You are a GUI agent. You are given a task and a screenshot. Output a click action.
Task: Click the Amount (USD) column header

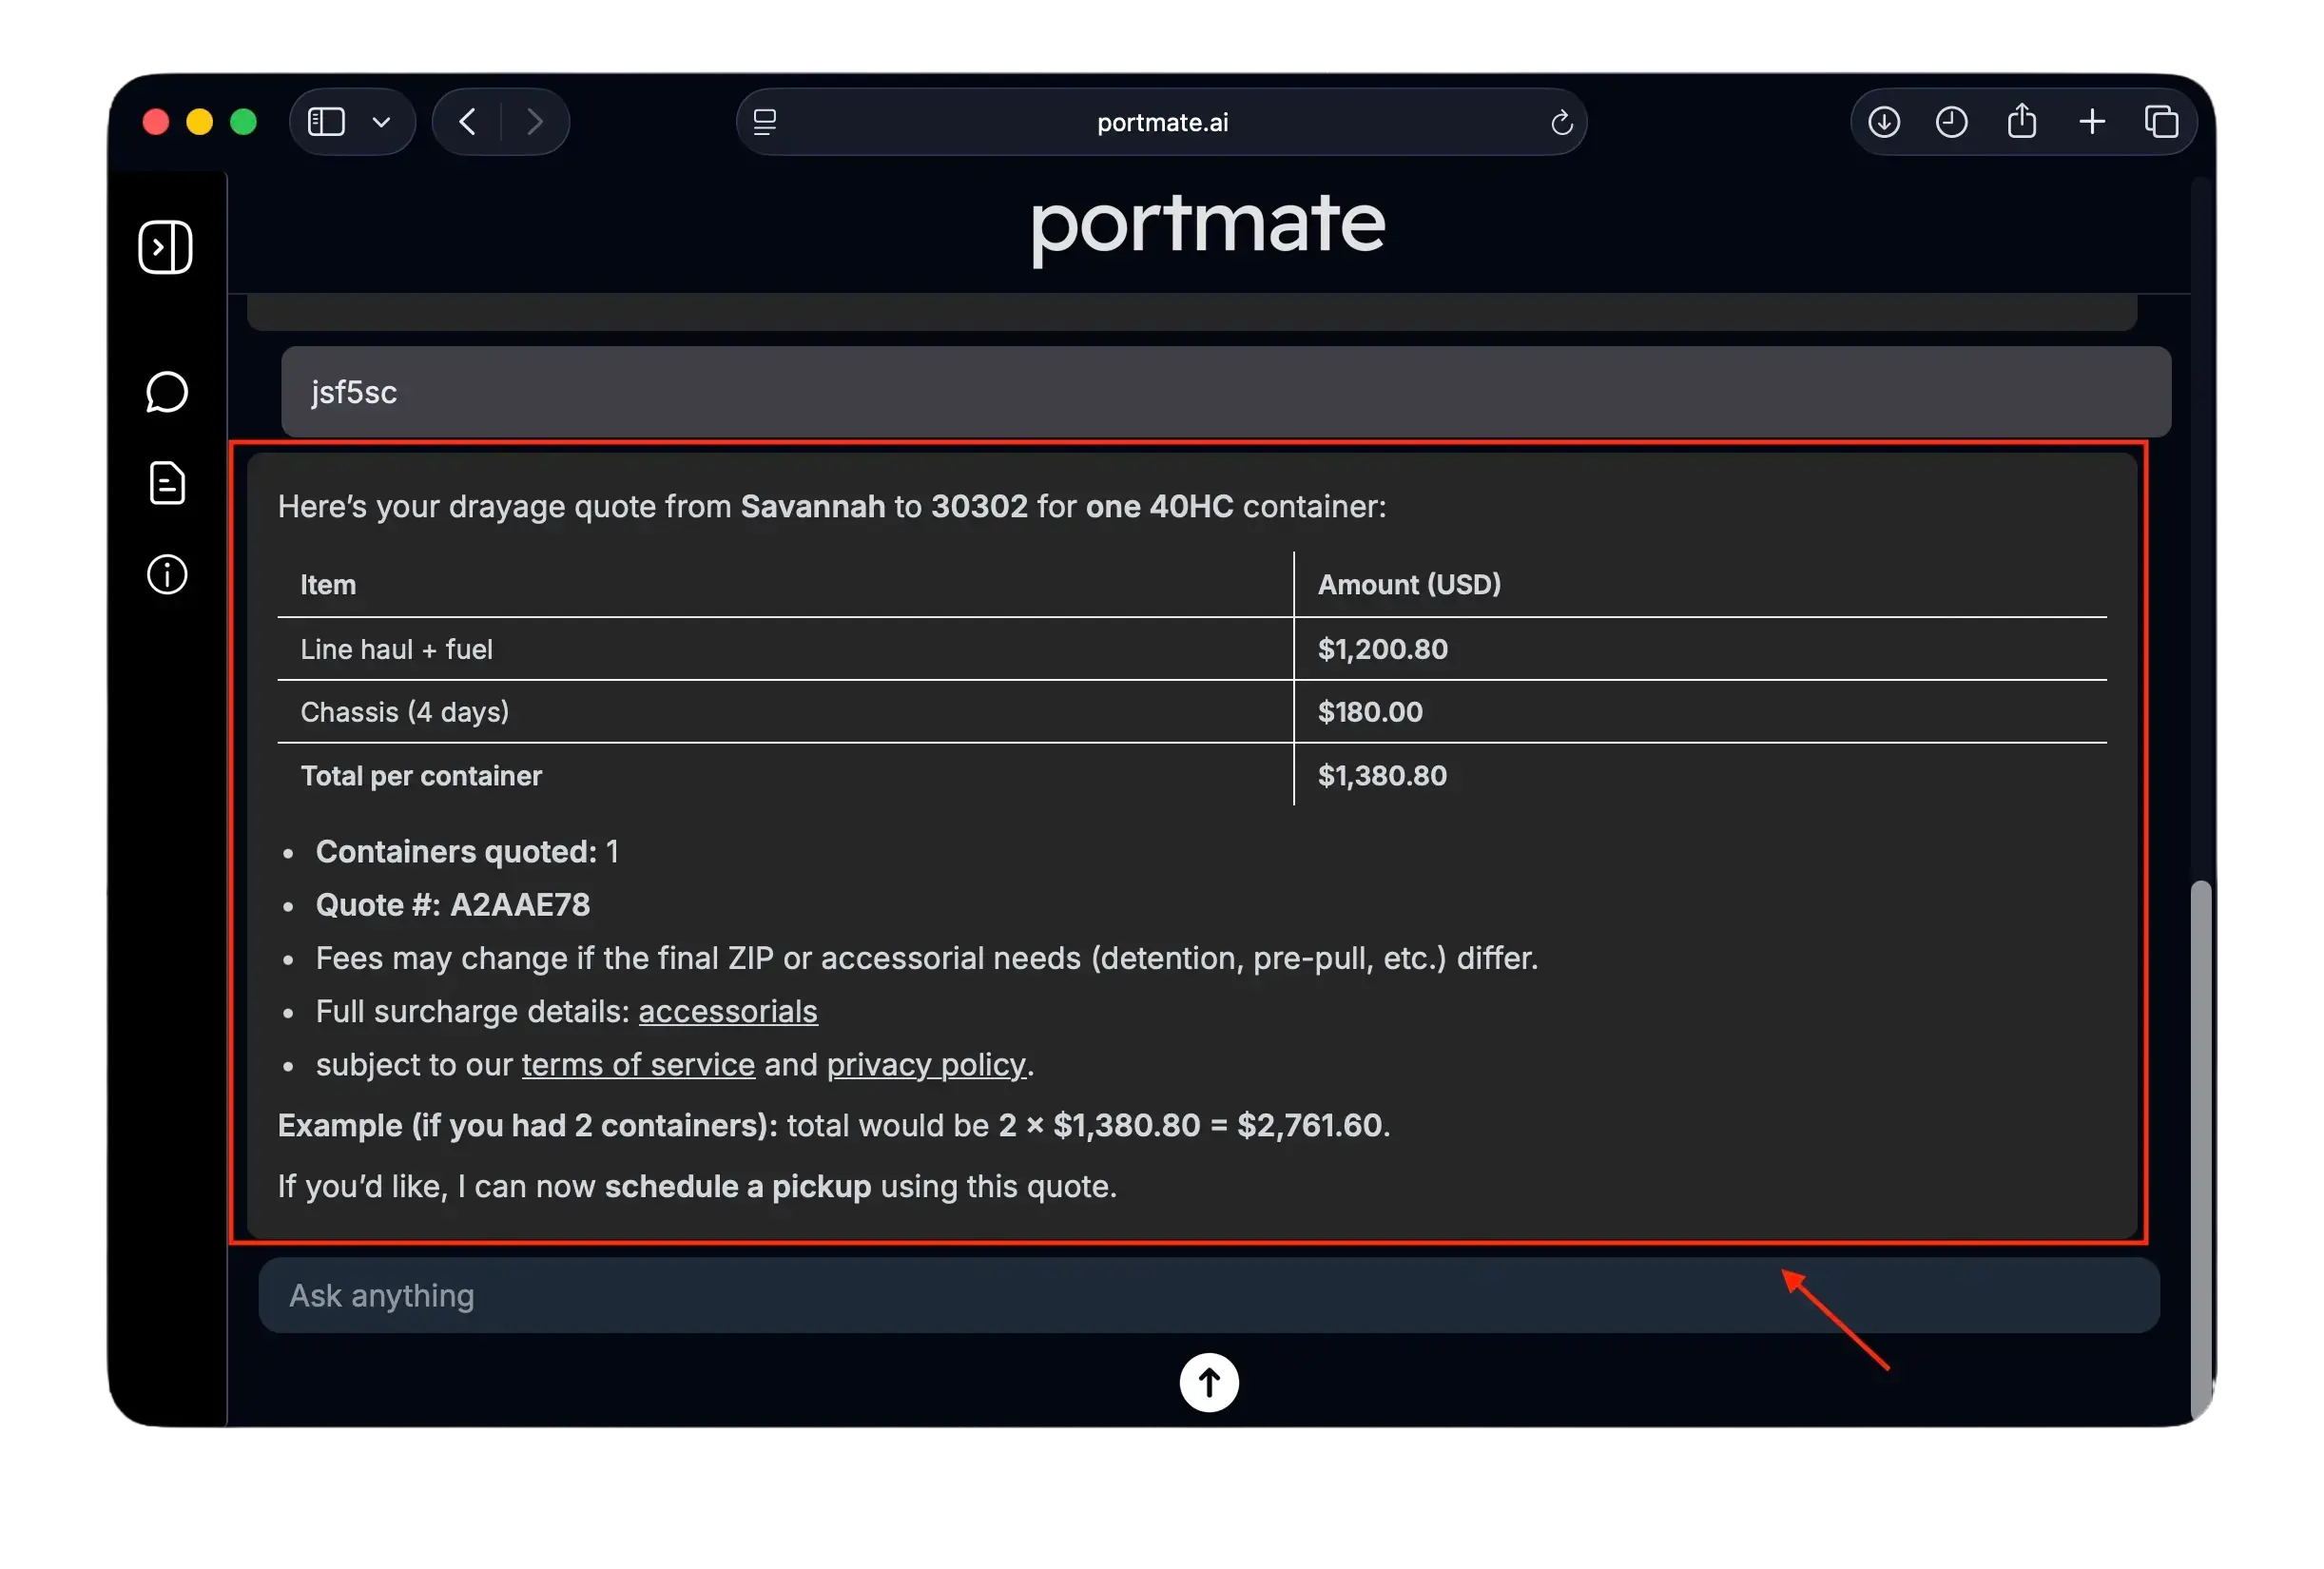(x=1409, y=584)
